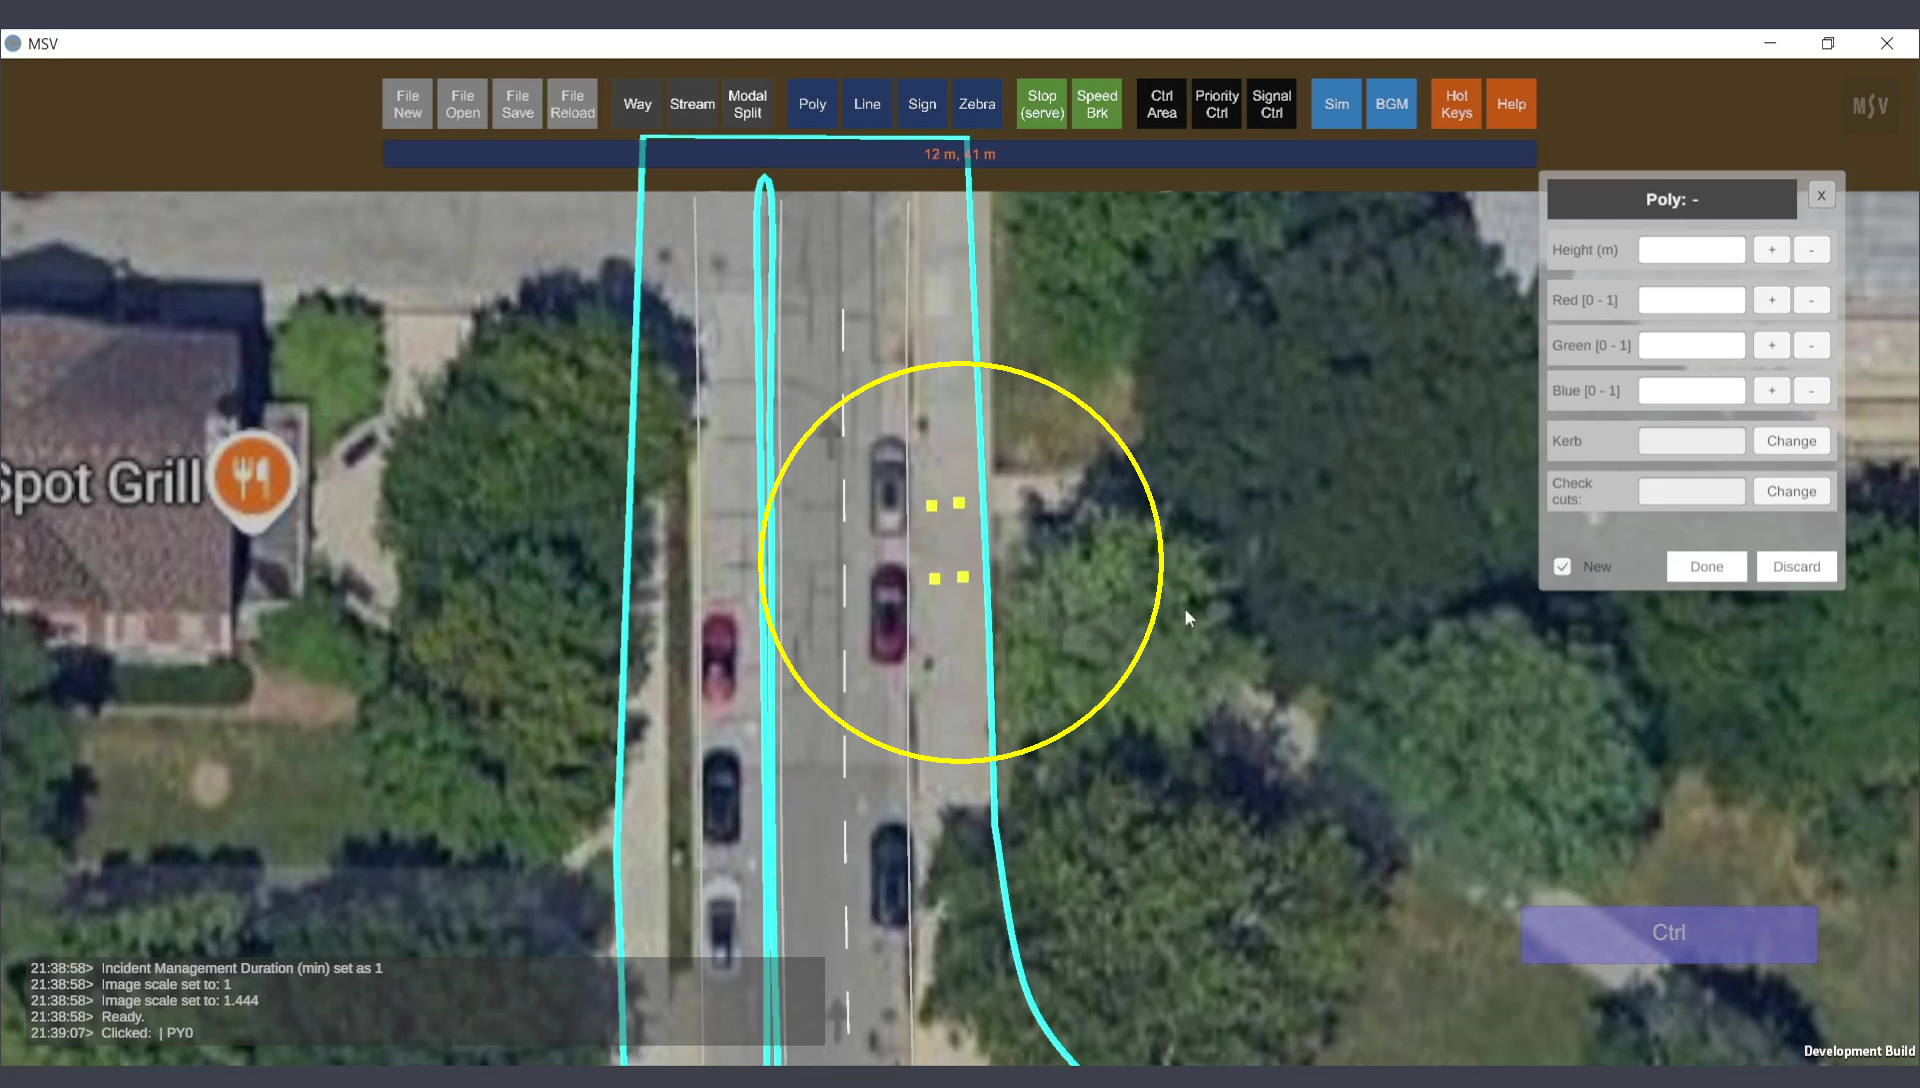Click the BGM toolbar button
The width and height of the screenshot is (1920, 1088).
(1391, 104)
